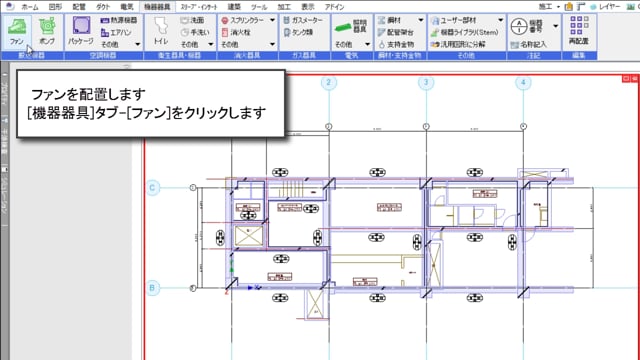The image size is (640, 360).
Task: Open 機器ライブラリ(Stem)
Action: tap(465, 32)
